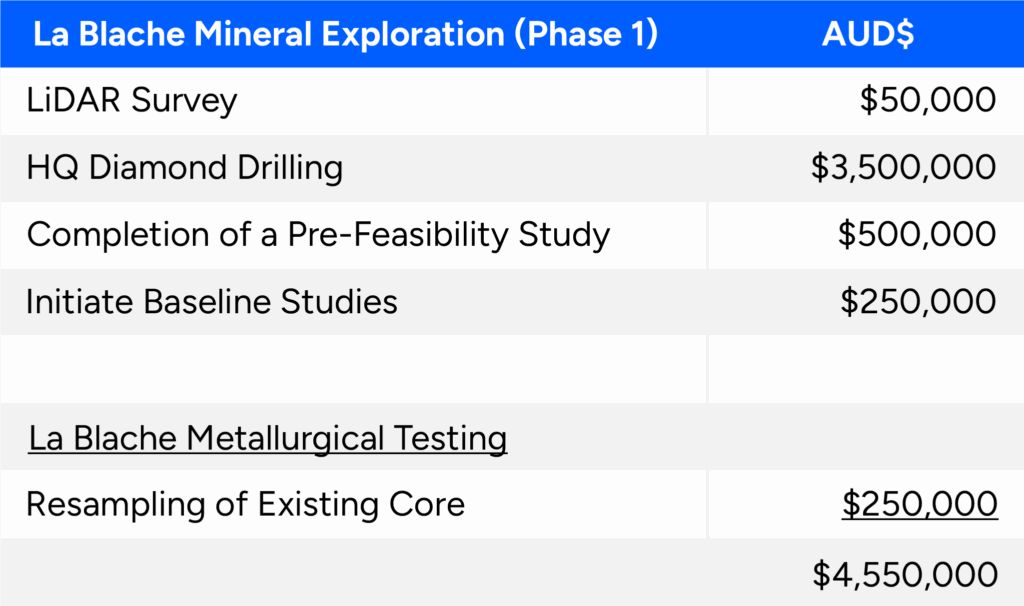Click the underlined $250,000 resampling amount
Viewport: 1024px width, 606px height.
click(919, 504)
